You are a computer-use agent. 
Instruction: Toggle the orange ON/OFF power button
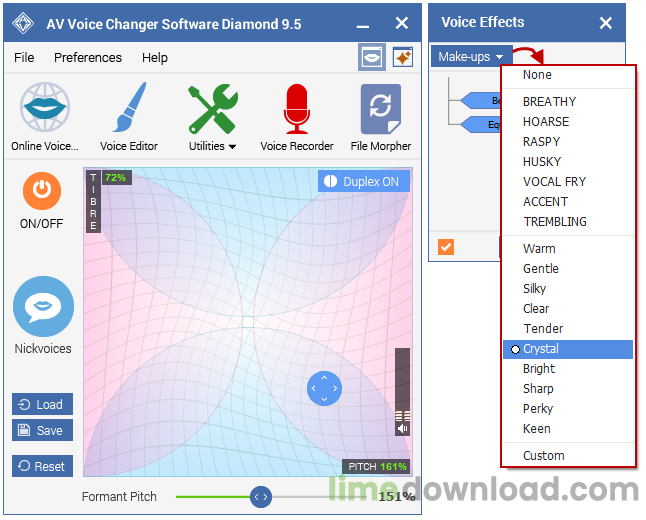(x=42, y=191)
